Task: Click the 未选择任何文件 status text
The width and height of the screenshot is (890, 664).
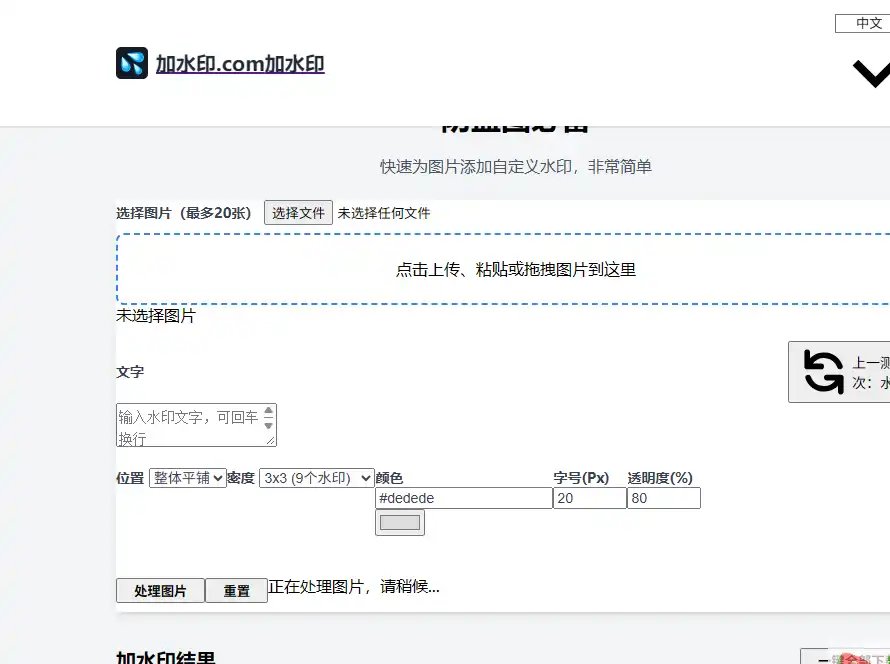Action: [x=384, y=213]
